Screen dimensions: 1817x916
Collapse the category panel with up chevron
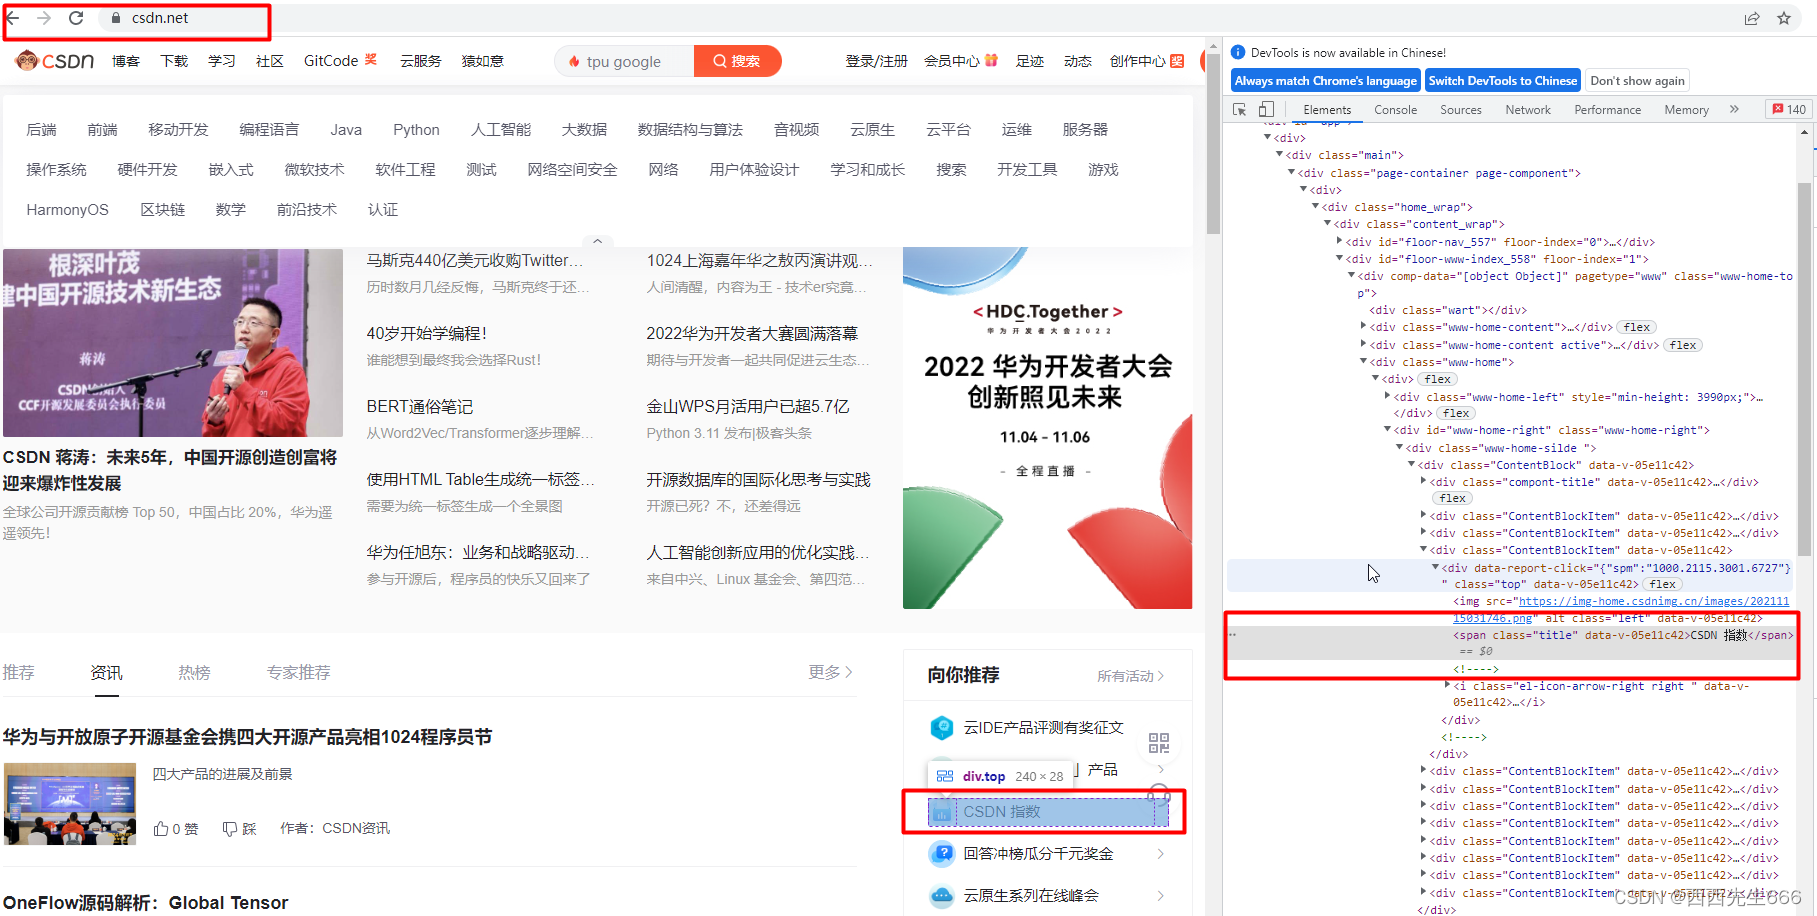coord(597,241)
